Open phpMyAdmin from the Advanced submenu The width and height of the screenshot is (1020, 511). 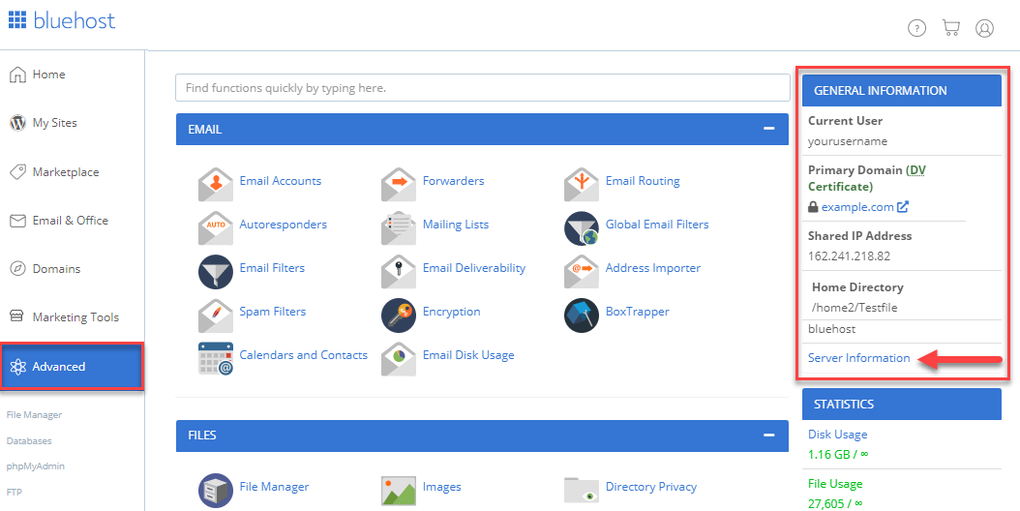click(36, 466)
